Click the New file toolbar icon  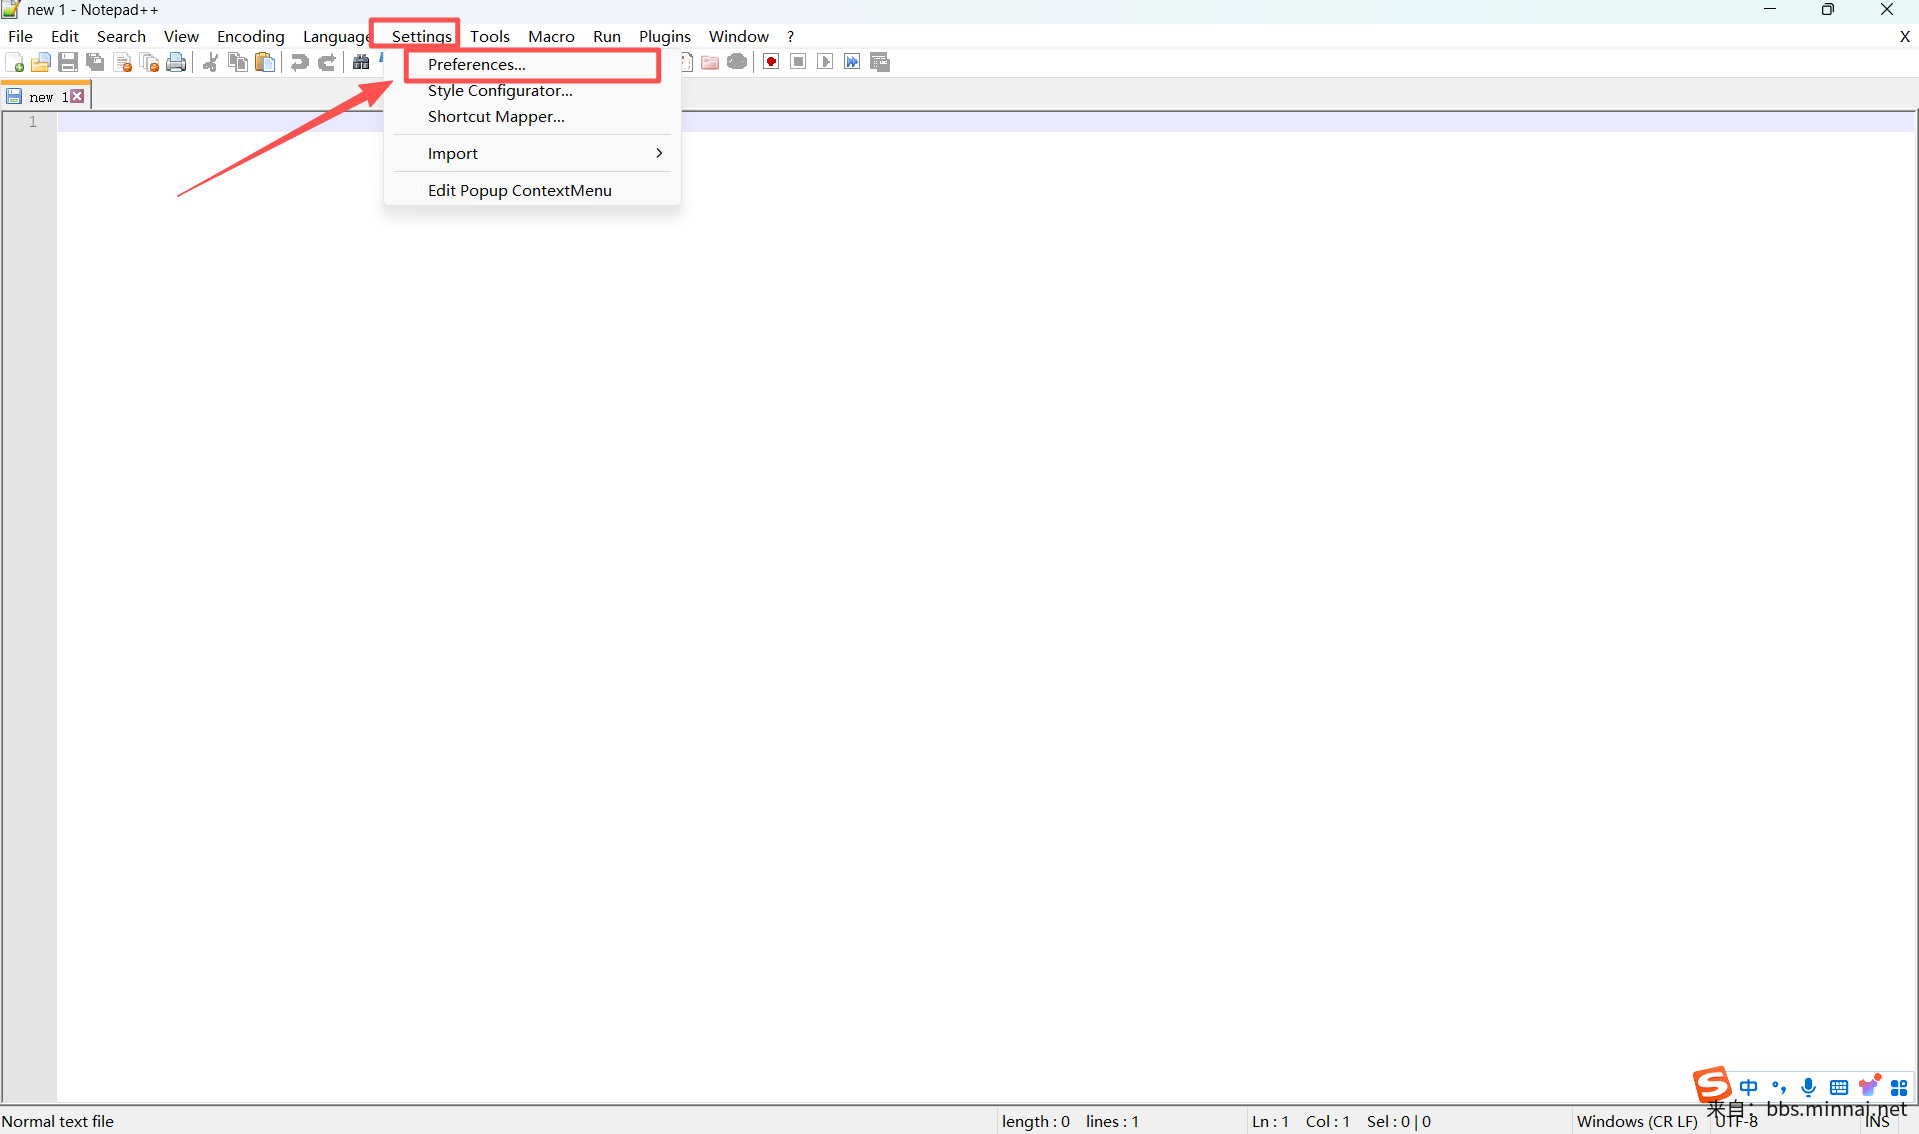coord(15,63)
